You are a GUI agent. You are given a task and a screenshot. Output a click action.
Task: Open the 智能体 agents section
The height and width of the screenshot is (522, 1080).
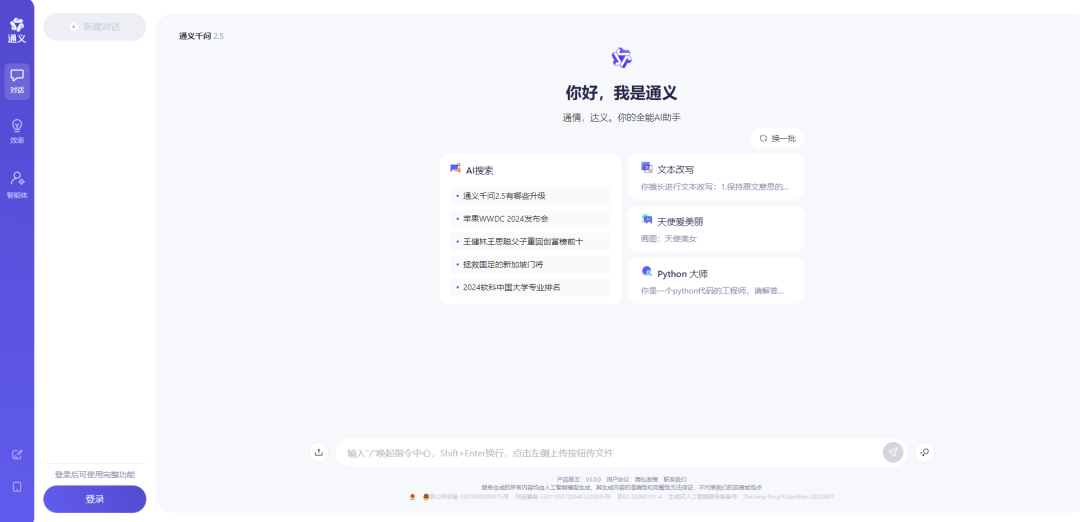coord(17,185)
